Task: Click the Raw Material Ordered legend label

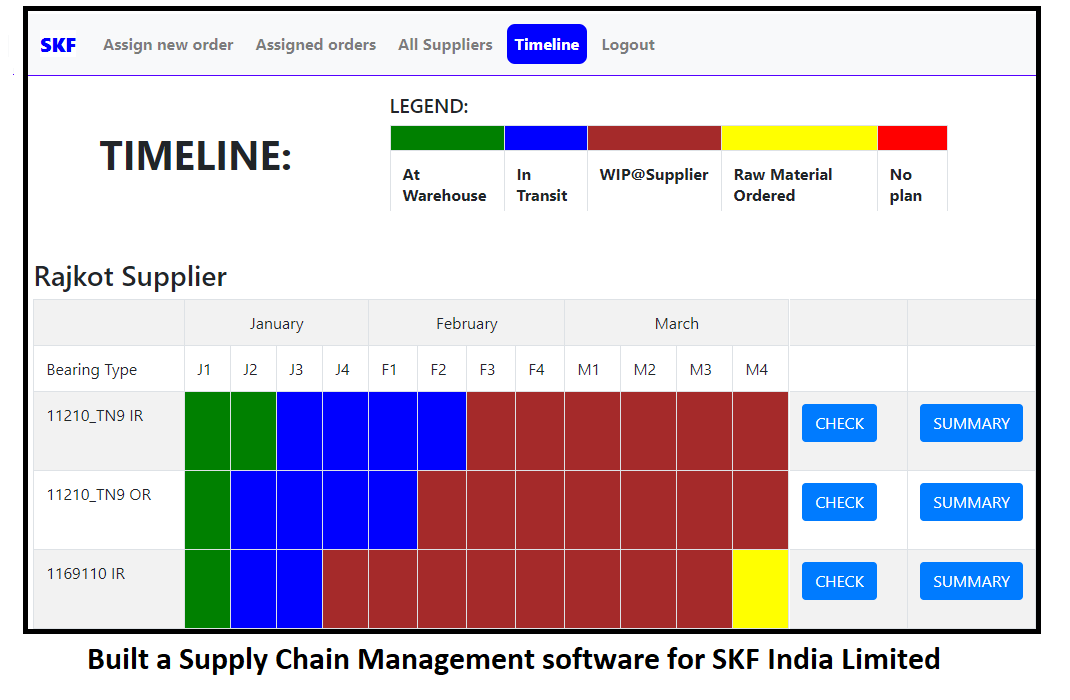Action: coord(783,185)
